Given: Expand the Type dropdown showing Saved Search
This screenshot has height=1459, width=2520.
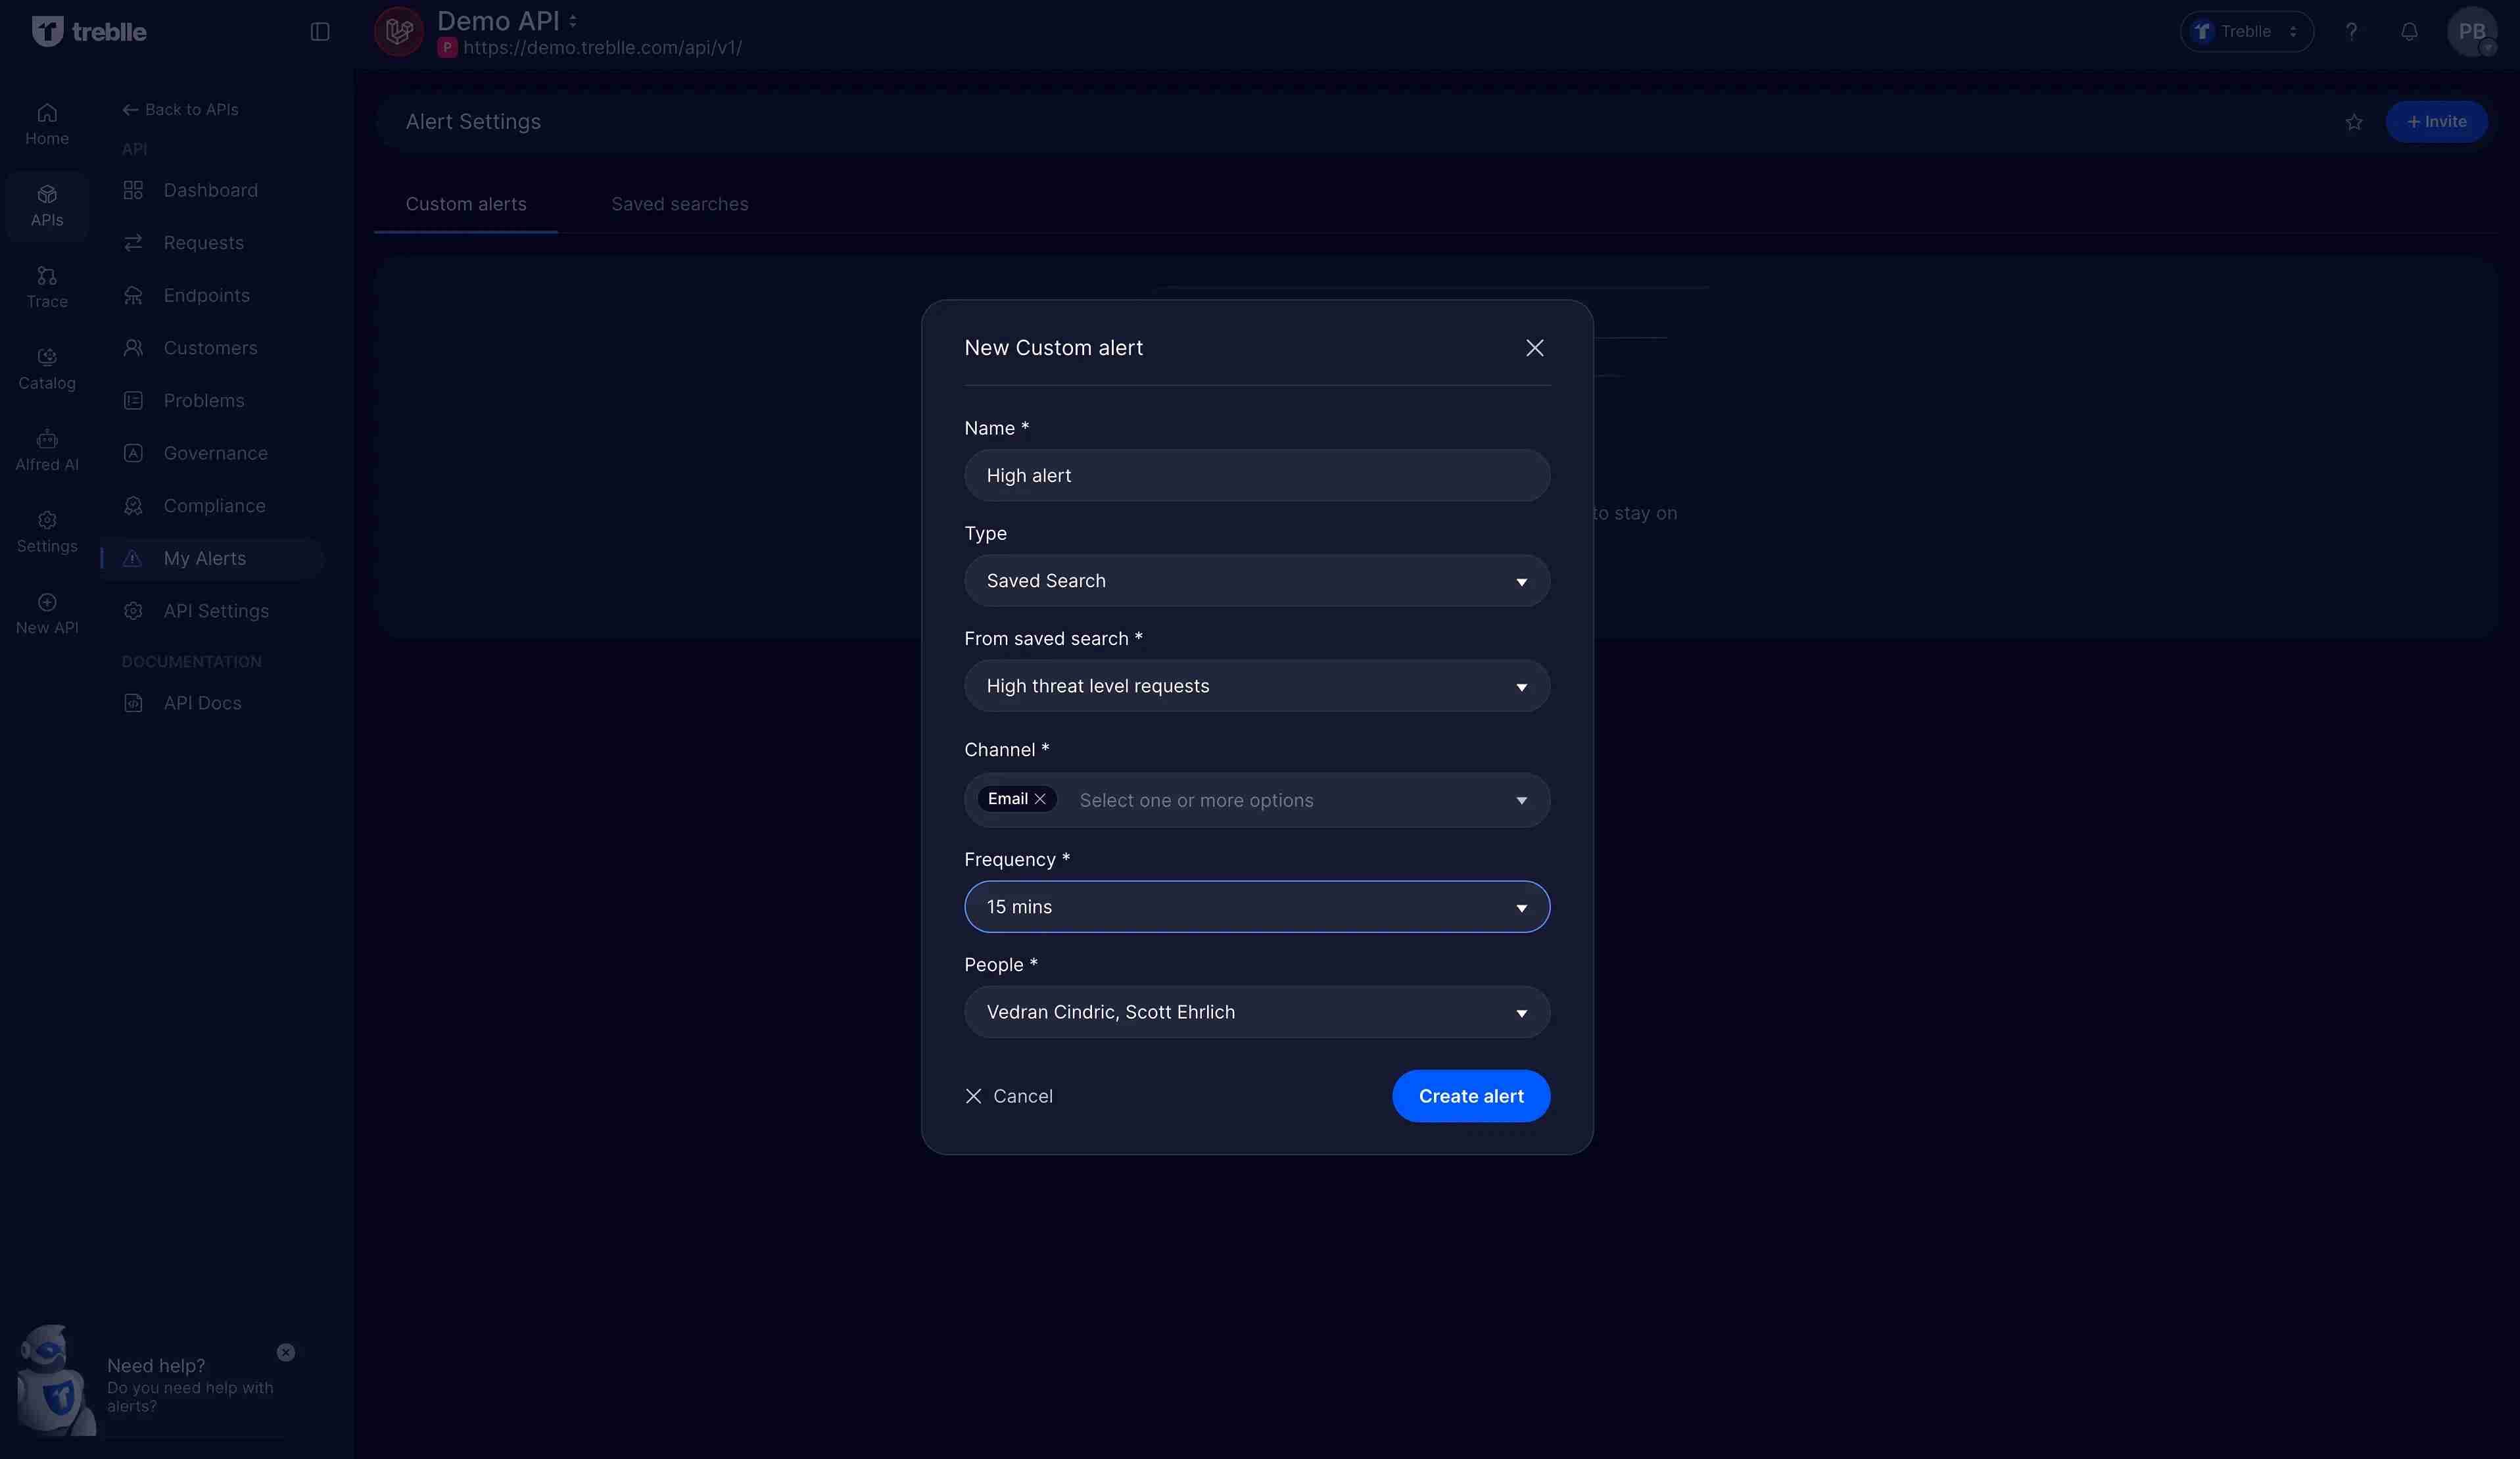Looking at the screenshot, I should coord(1256,580).
